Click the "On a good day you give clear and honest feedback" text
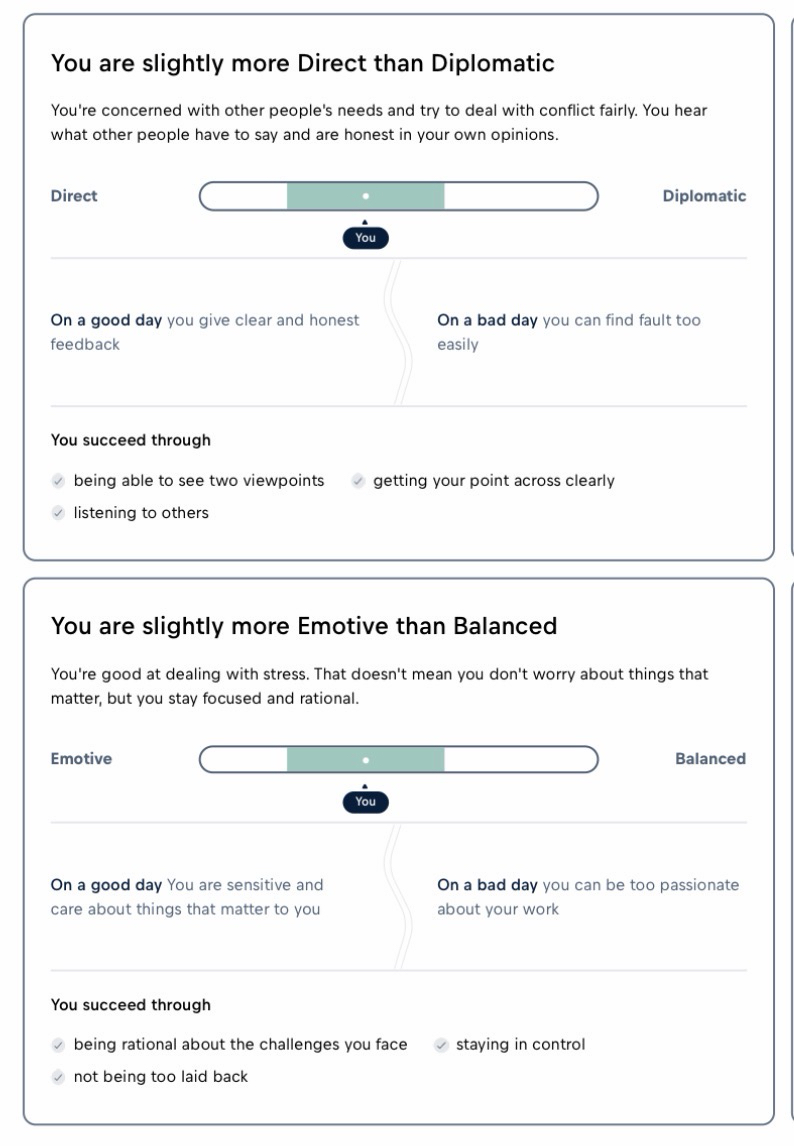The image size is (794, 1146). [205, 332]
